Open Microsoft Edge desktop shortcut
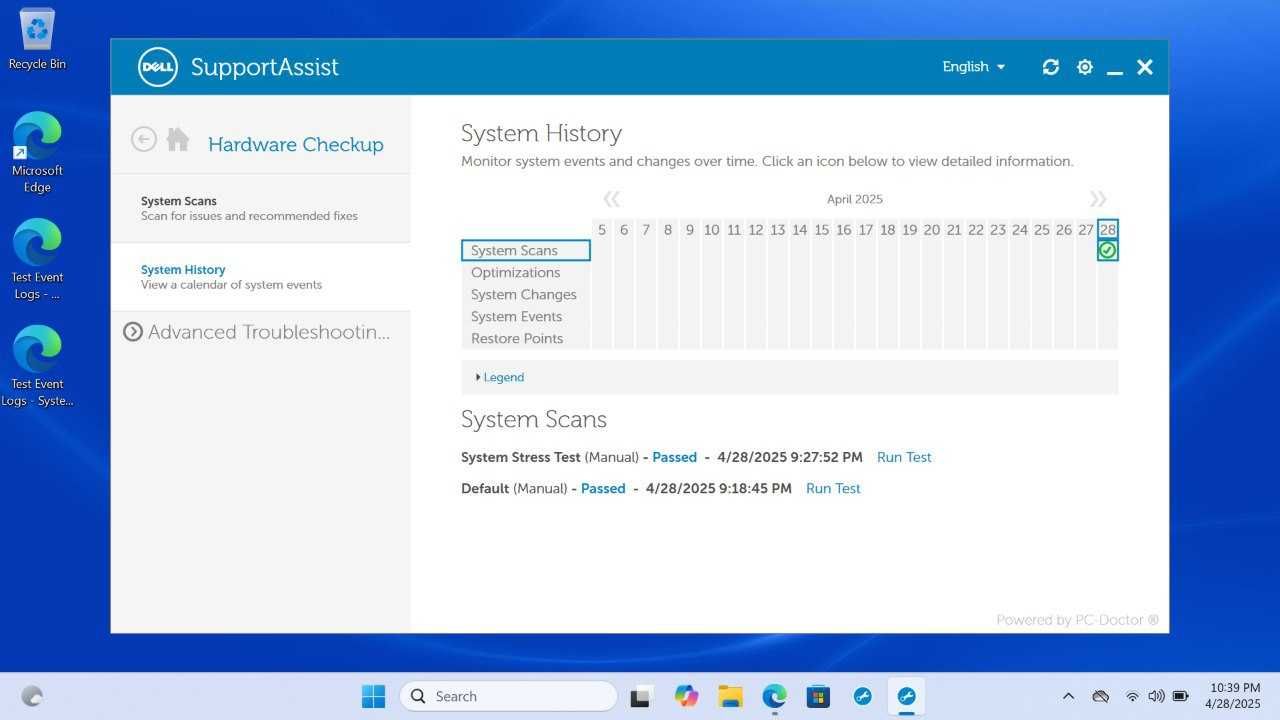1280x720 pixels. point(37,152)
